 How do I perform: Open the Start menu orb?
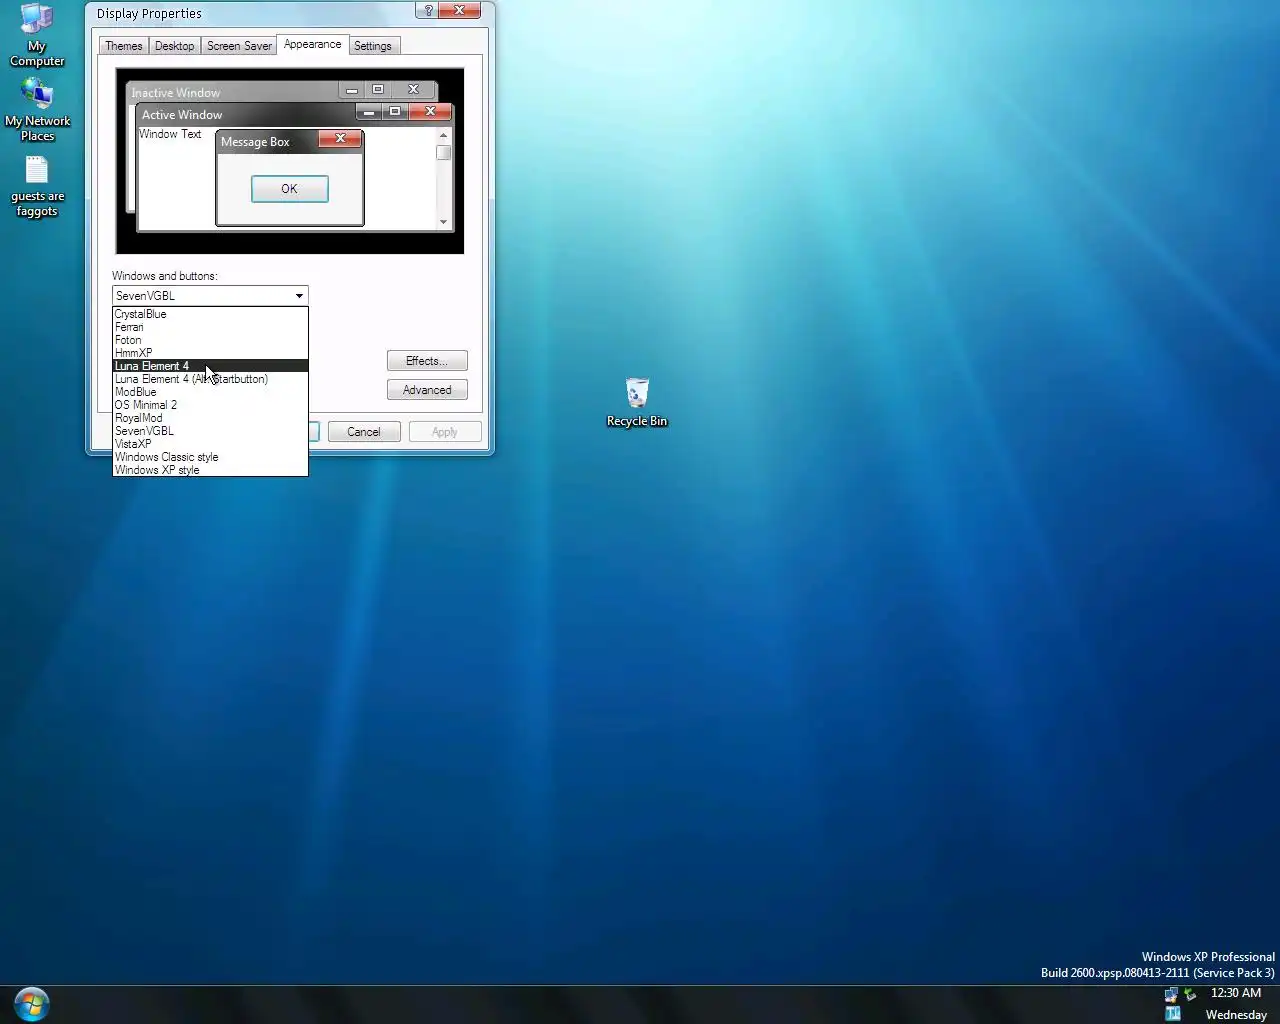pos(31,1004)
